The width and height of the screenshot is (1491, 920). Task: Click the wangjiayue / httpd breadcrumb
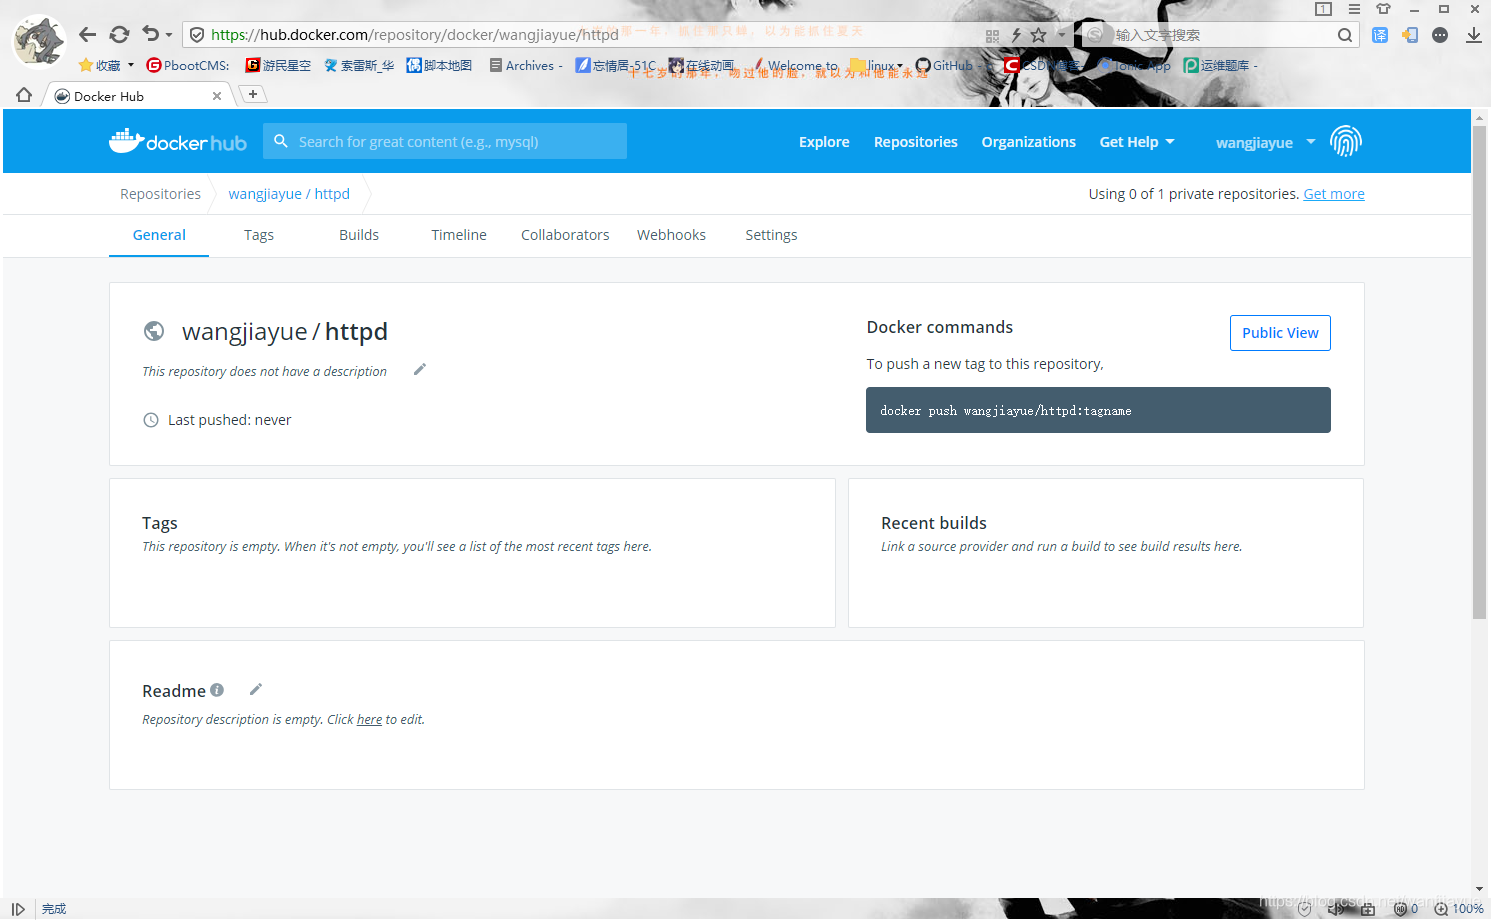289,194
